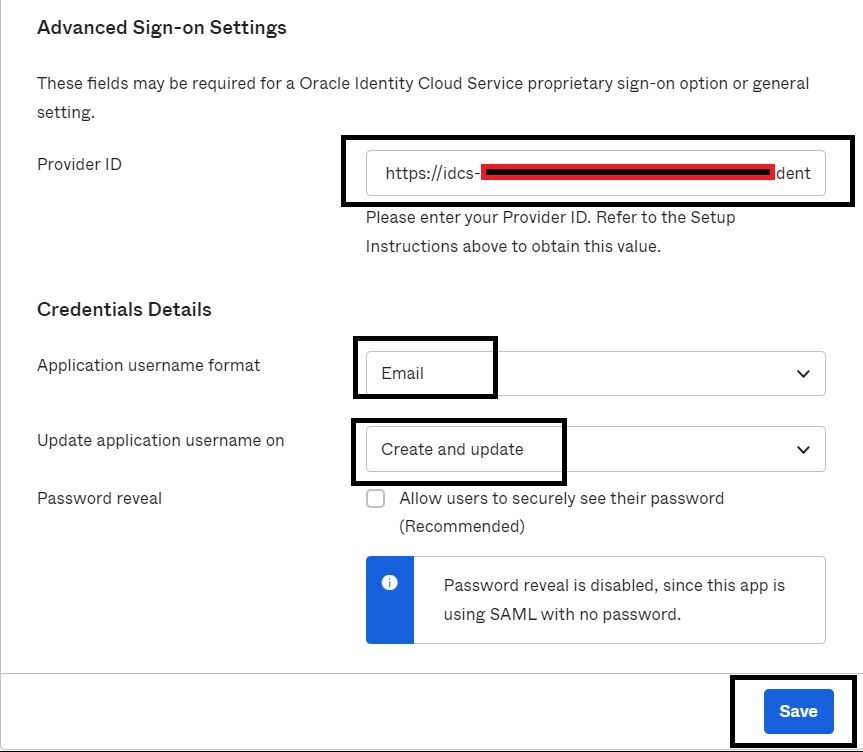
Task: Click the Credentials Details heading
Action: (x=124, y=309)
